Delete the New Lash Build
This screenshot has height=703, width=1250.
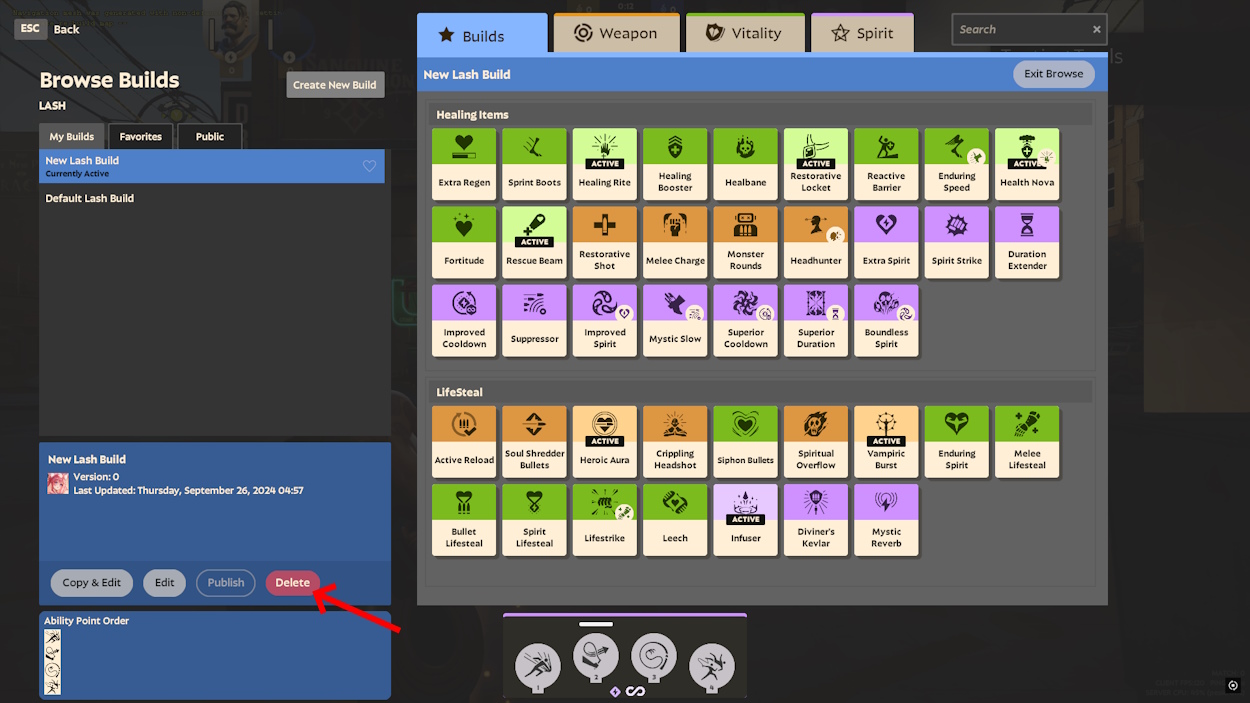(x=292, y=583)
